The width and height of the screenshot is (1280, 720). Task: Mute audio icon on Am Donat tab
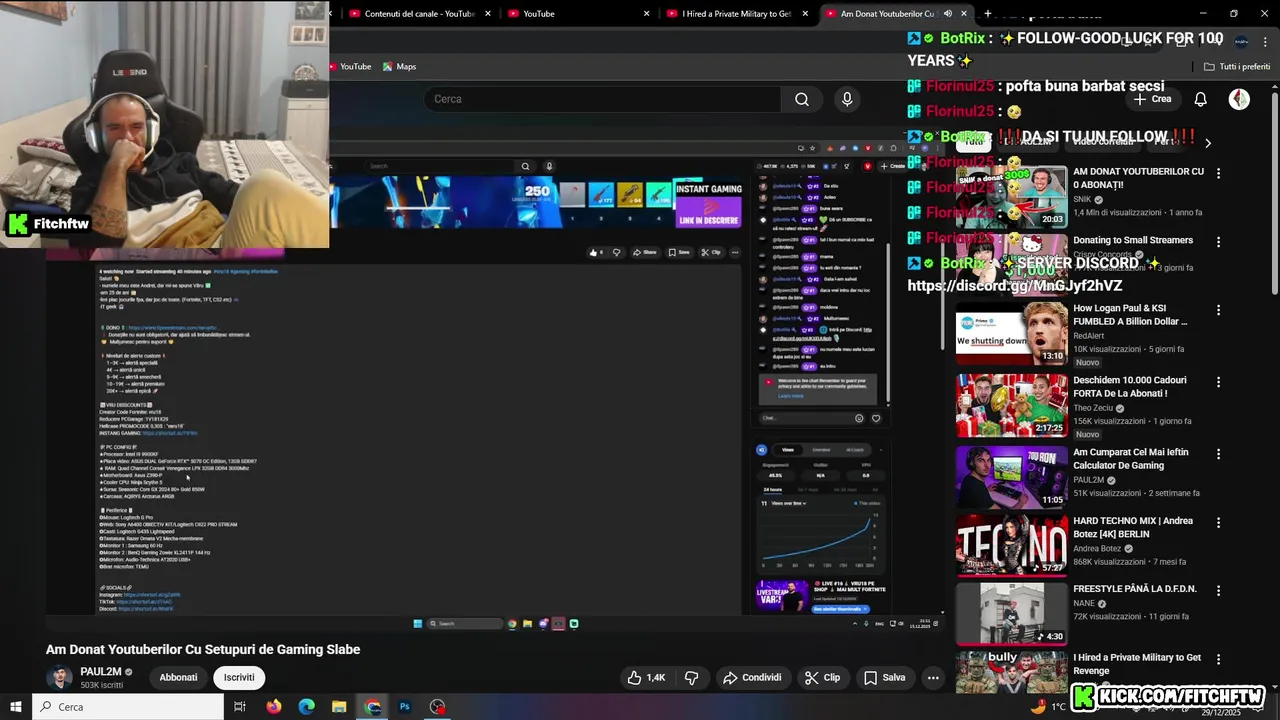click(x=947, y=14)
